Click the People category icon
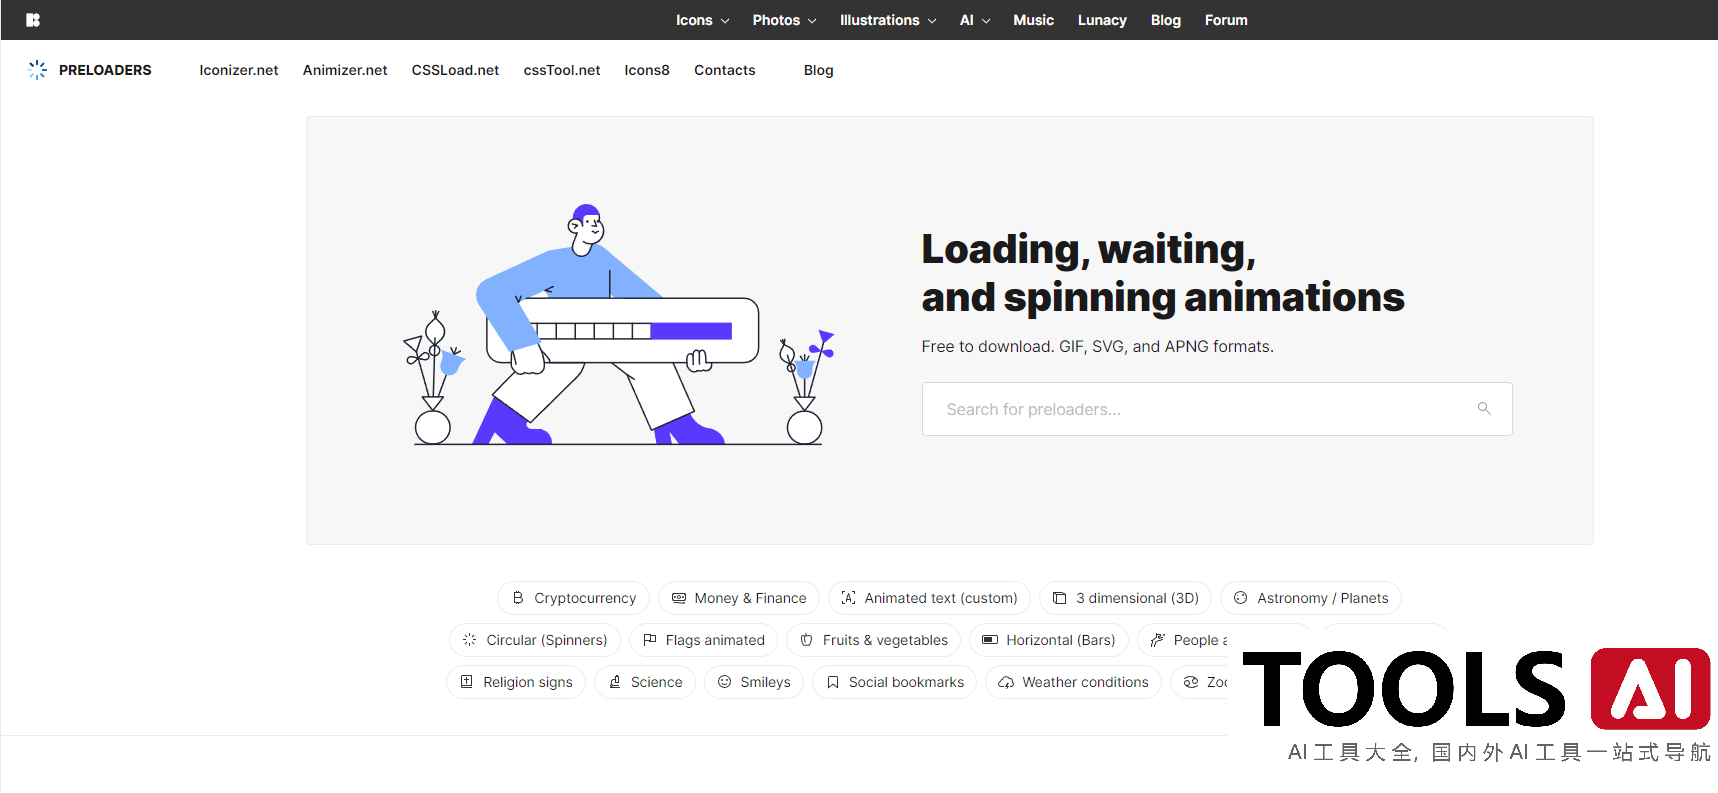The width and height of the screenshot is (1718, 793). (x=1158, y=640)
